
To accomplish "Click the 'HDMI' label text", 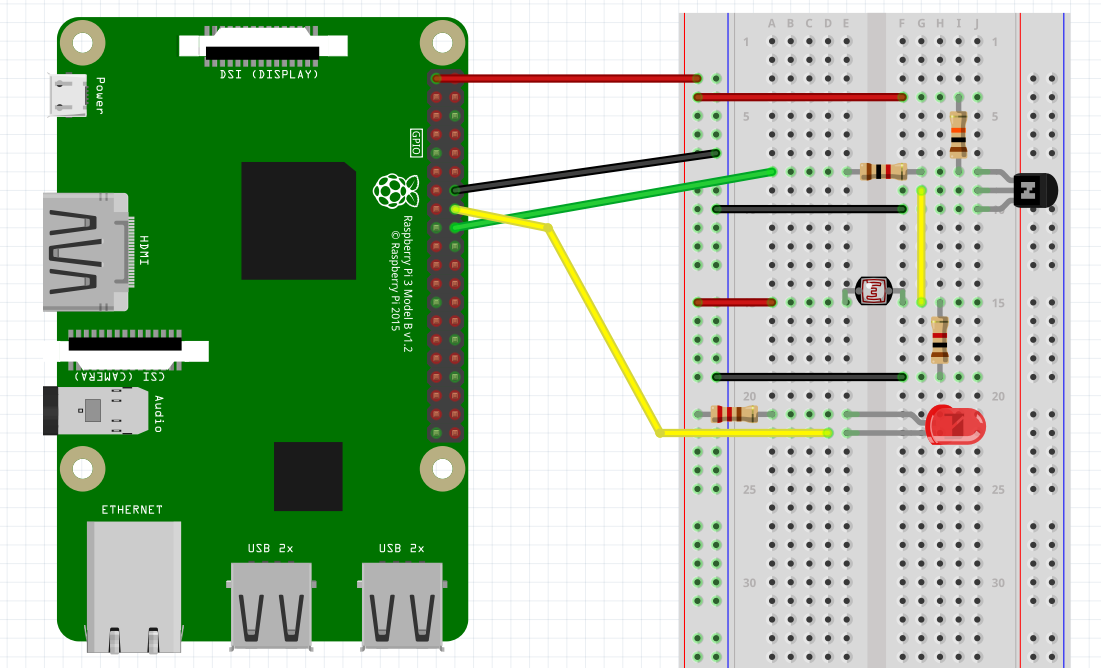I will coord(144,251).
